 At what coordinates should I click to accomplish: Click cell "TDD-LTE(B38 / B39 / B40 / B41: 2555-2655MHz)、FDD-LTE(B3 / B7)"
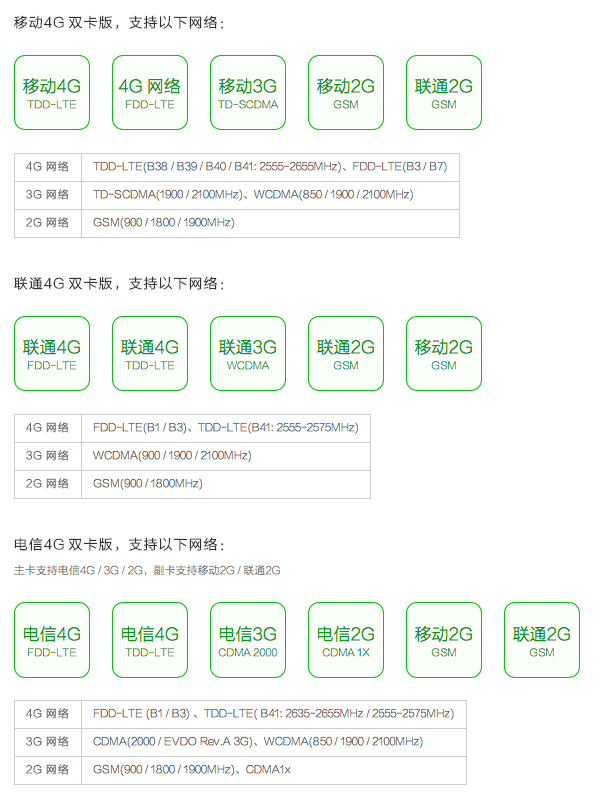(x=270, y=167)
